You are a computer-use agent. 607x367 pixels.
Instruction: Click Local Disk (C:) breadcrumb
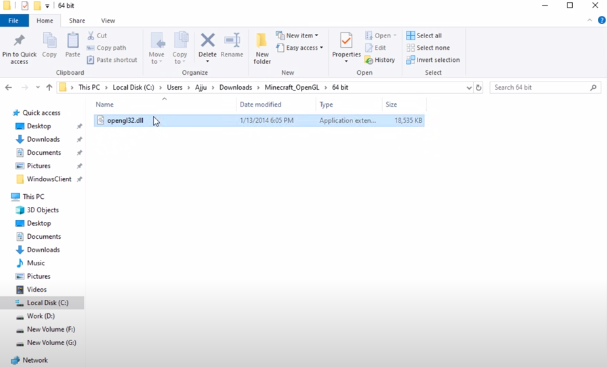pos(133,87)
